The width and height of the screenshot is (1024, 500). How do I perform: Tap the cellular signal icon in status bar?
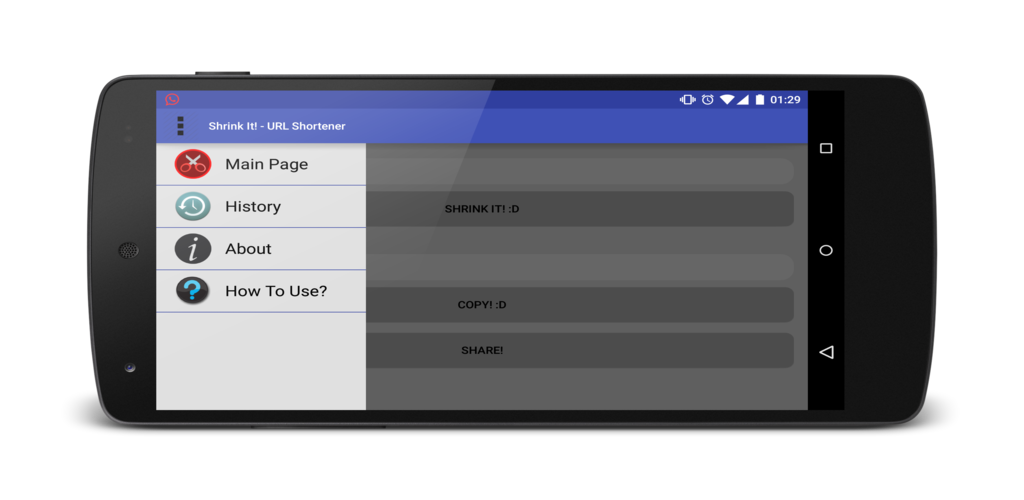click(x=743, y=100)
